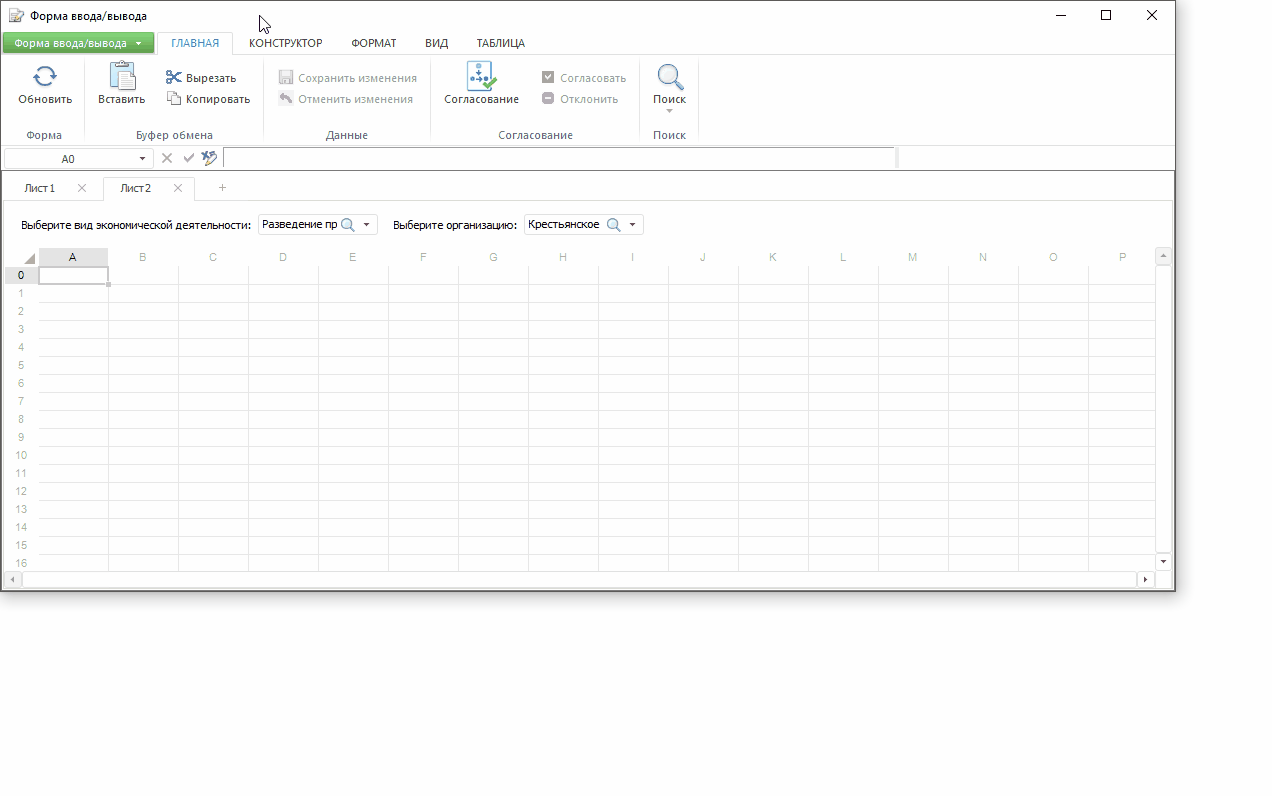Add a new sheet with plus button
The width and height of the screenshot is (1272, 796).
pyautogui.click(x=222, y=188)
